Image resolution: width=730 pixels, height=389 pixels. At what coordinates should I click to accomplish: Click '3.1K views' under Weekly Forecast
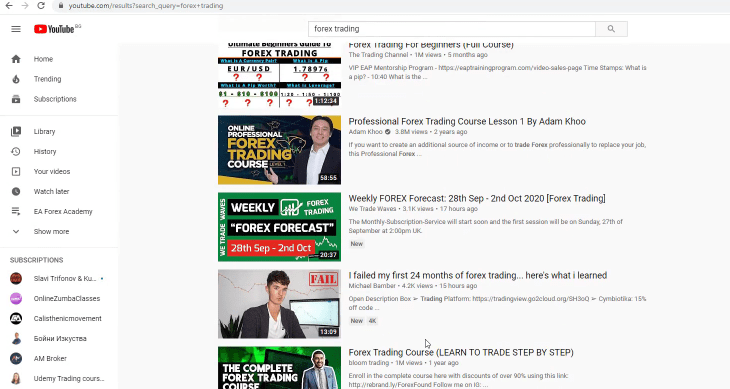[x=418, y=209]
